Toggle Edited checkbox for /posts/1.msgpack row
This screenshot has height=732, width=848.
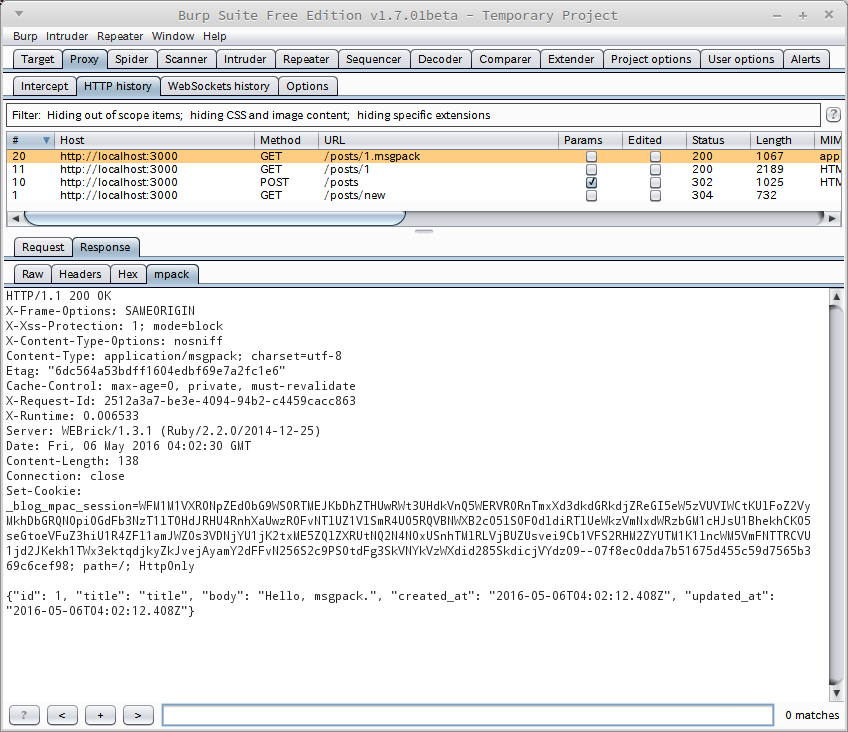[x=656, y=157]
